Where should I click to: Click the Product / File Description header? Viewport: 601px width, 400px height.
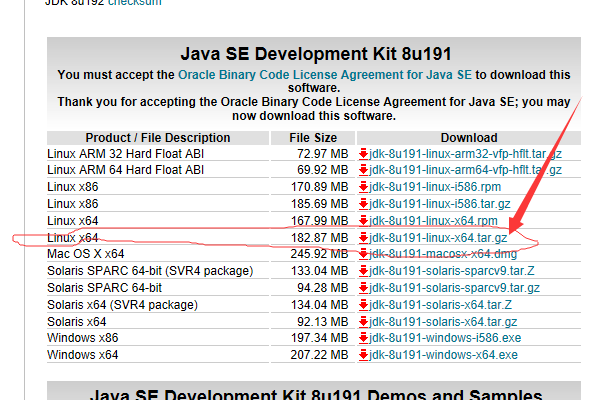point(158,138)
